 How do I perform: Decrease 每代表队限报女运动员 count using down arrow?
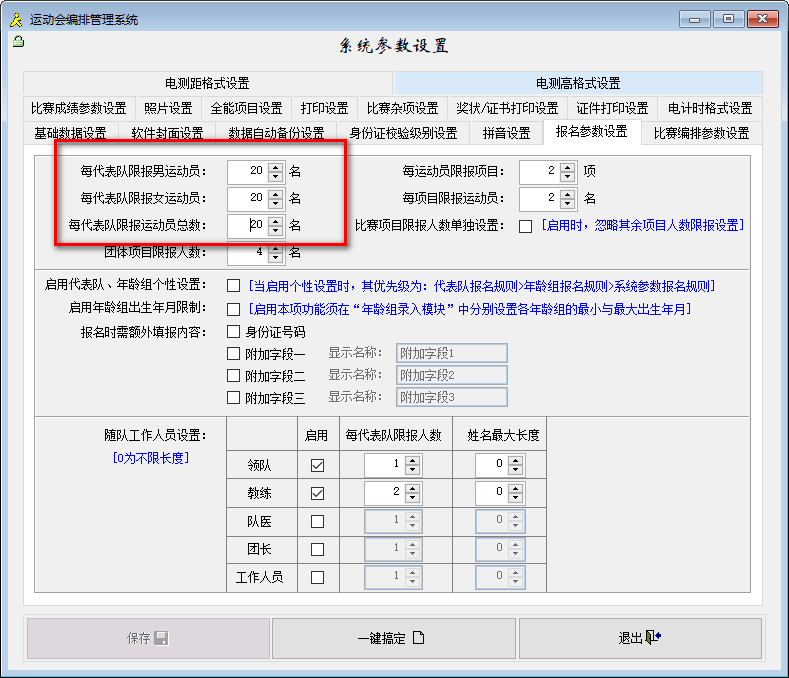[x=276, y=203]
